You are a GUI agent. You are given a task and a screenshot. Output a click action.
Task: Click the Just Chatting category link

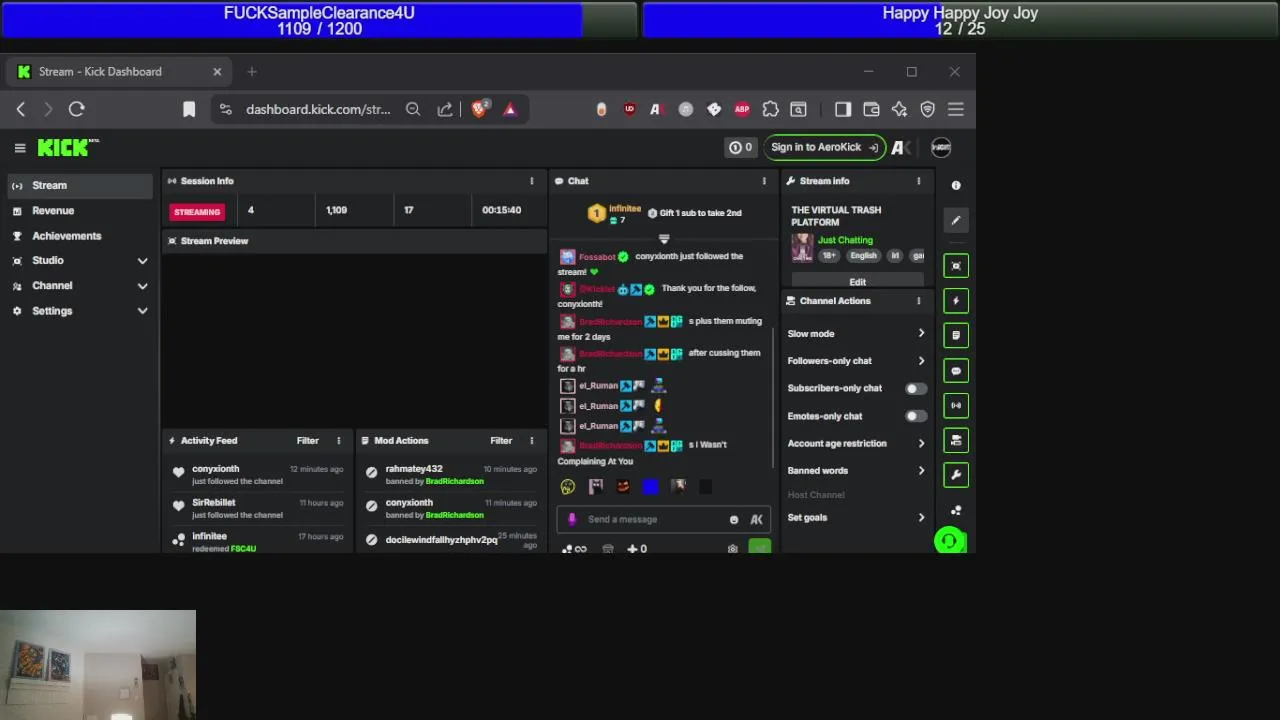[x=845, y=240]
